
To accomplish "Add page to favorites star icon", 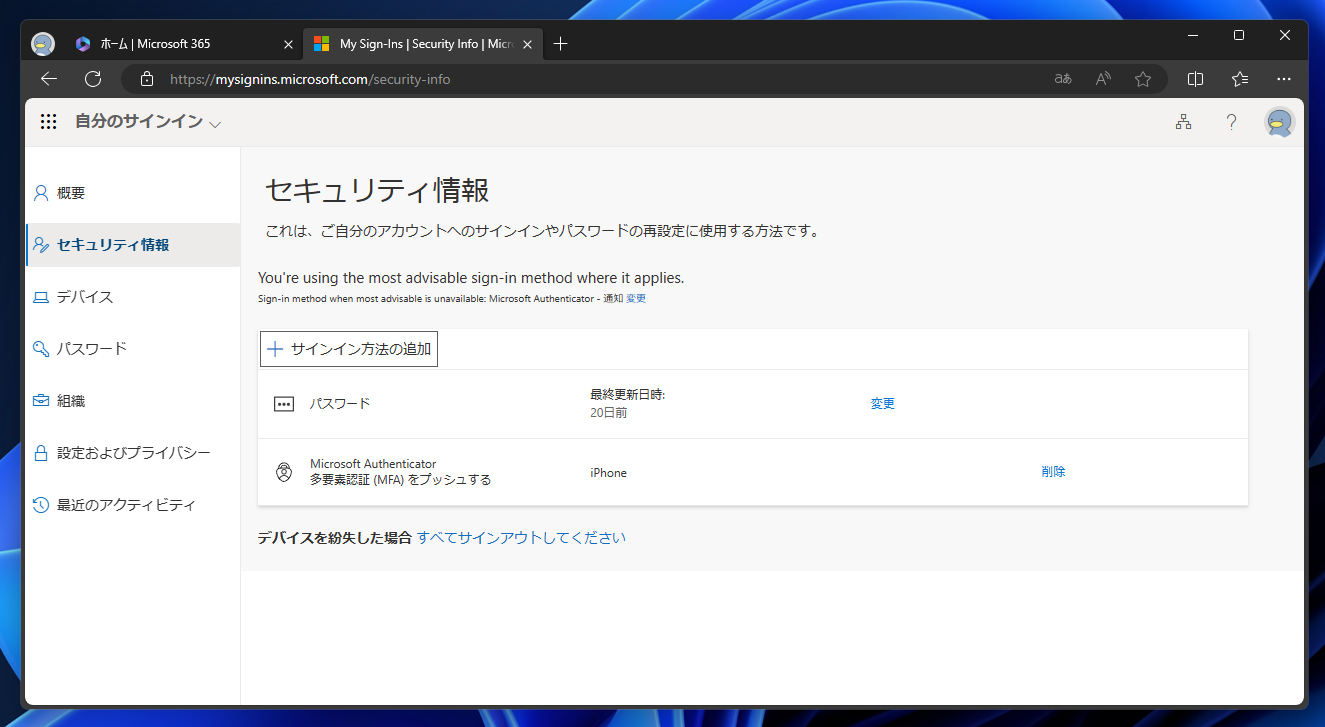I will [x=1143, y=79].
